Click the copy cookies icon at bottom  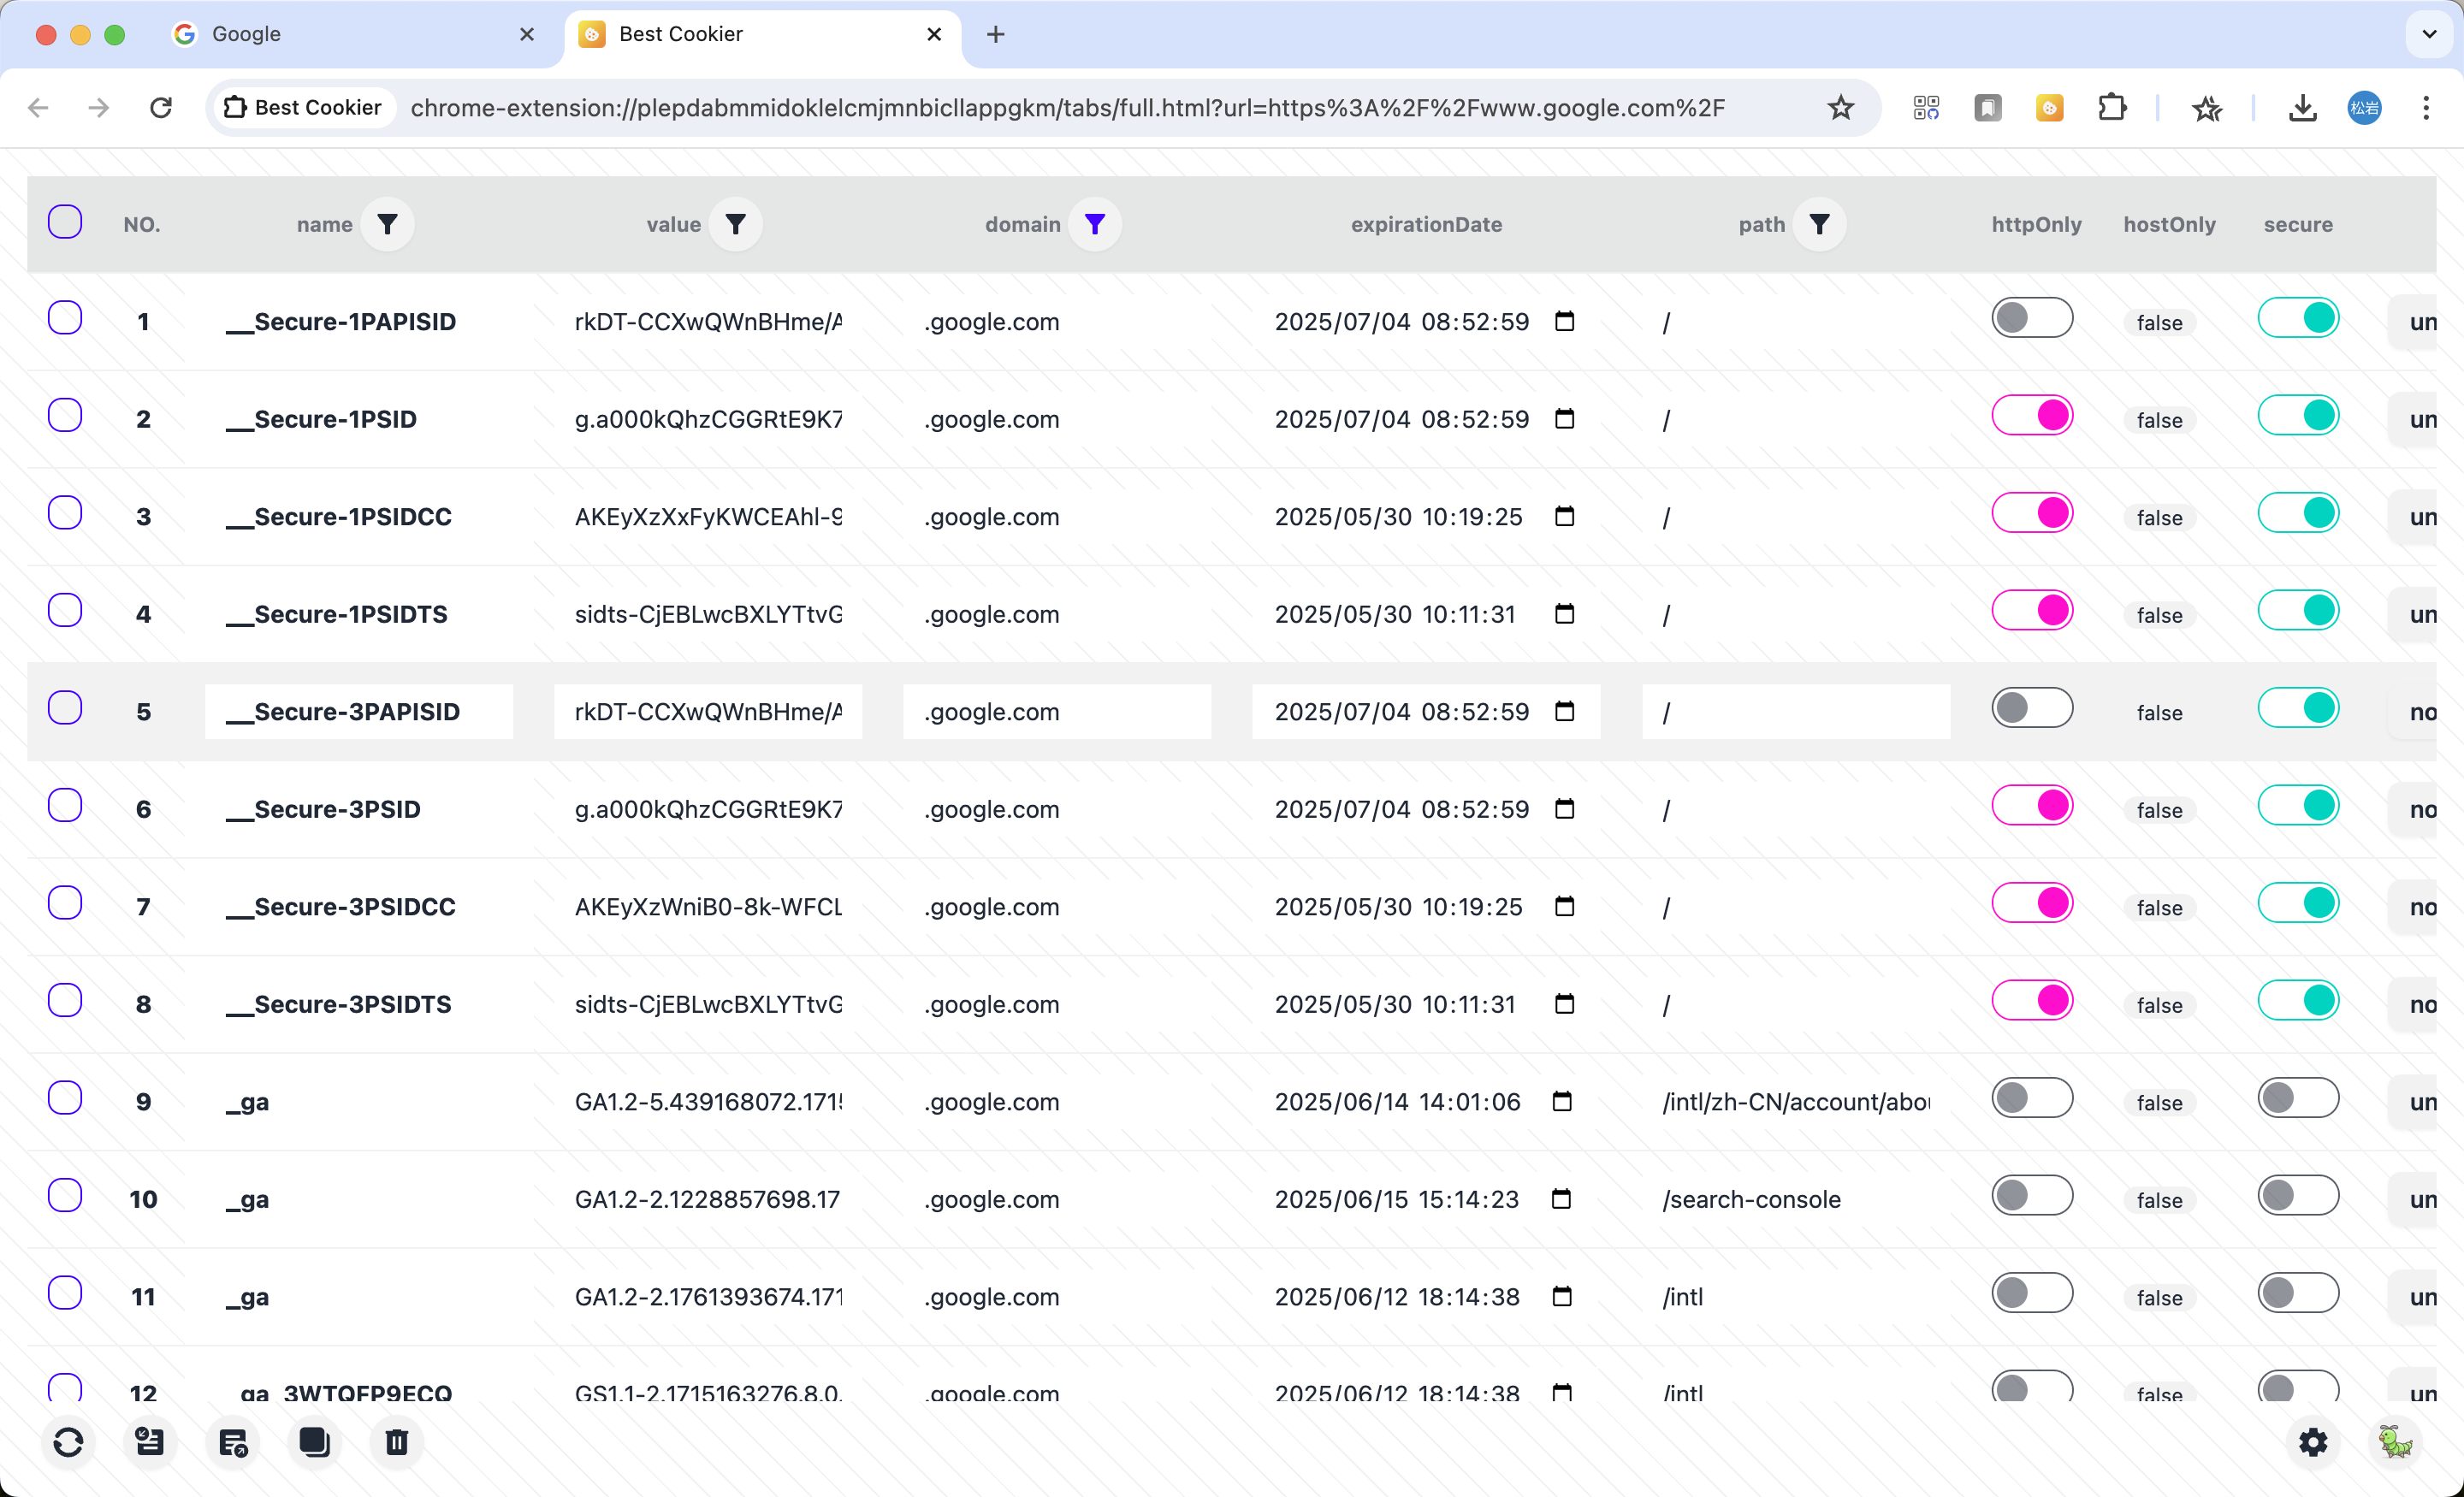pyautogui.click(x=314, y=1442)
